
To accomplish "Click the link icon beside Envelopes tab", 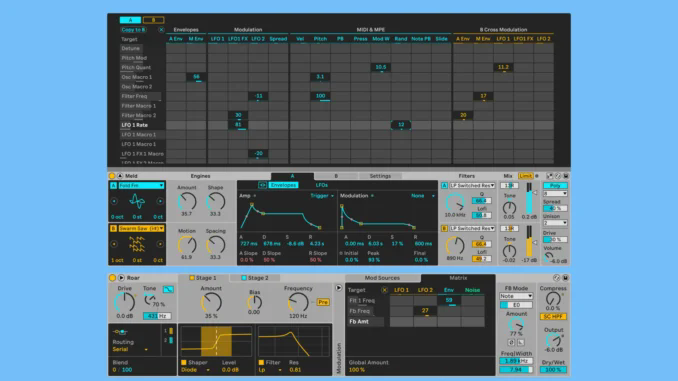I will tap(262, 185).
